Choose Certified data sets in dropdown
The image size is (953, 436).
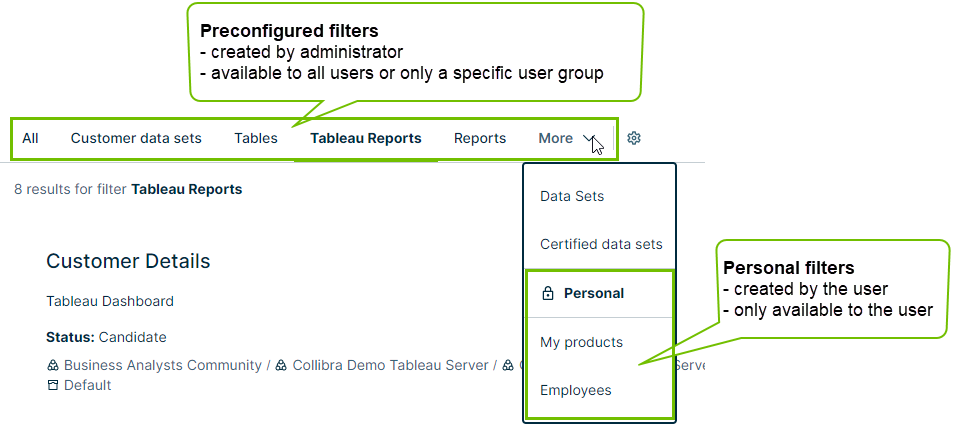[601, 245]
